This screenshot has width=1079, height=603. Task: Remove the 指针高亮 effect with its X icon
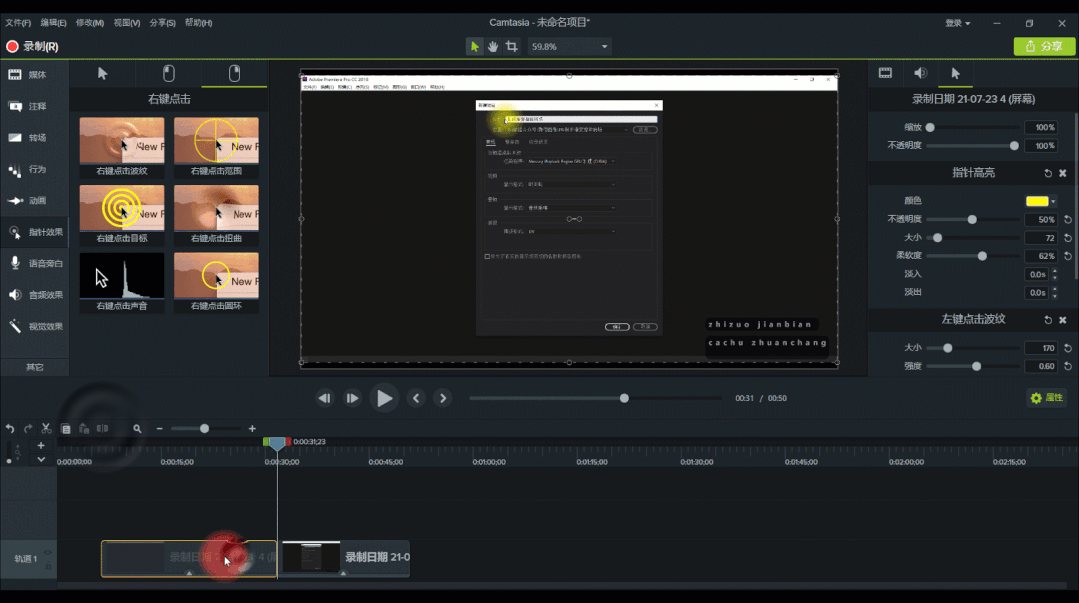point(1062,173)
